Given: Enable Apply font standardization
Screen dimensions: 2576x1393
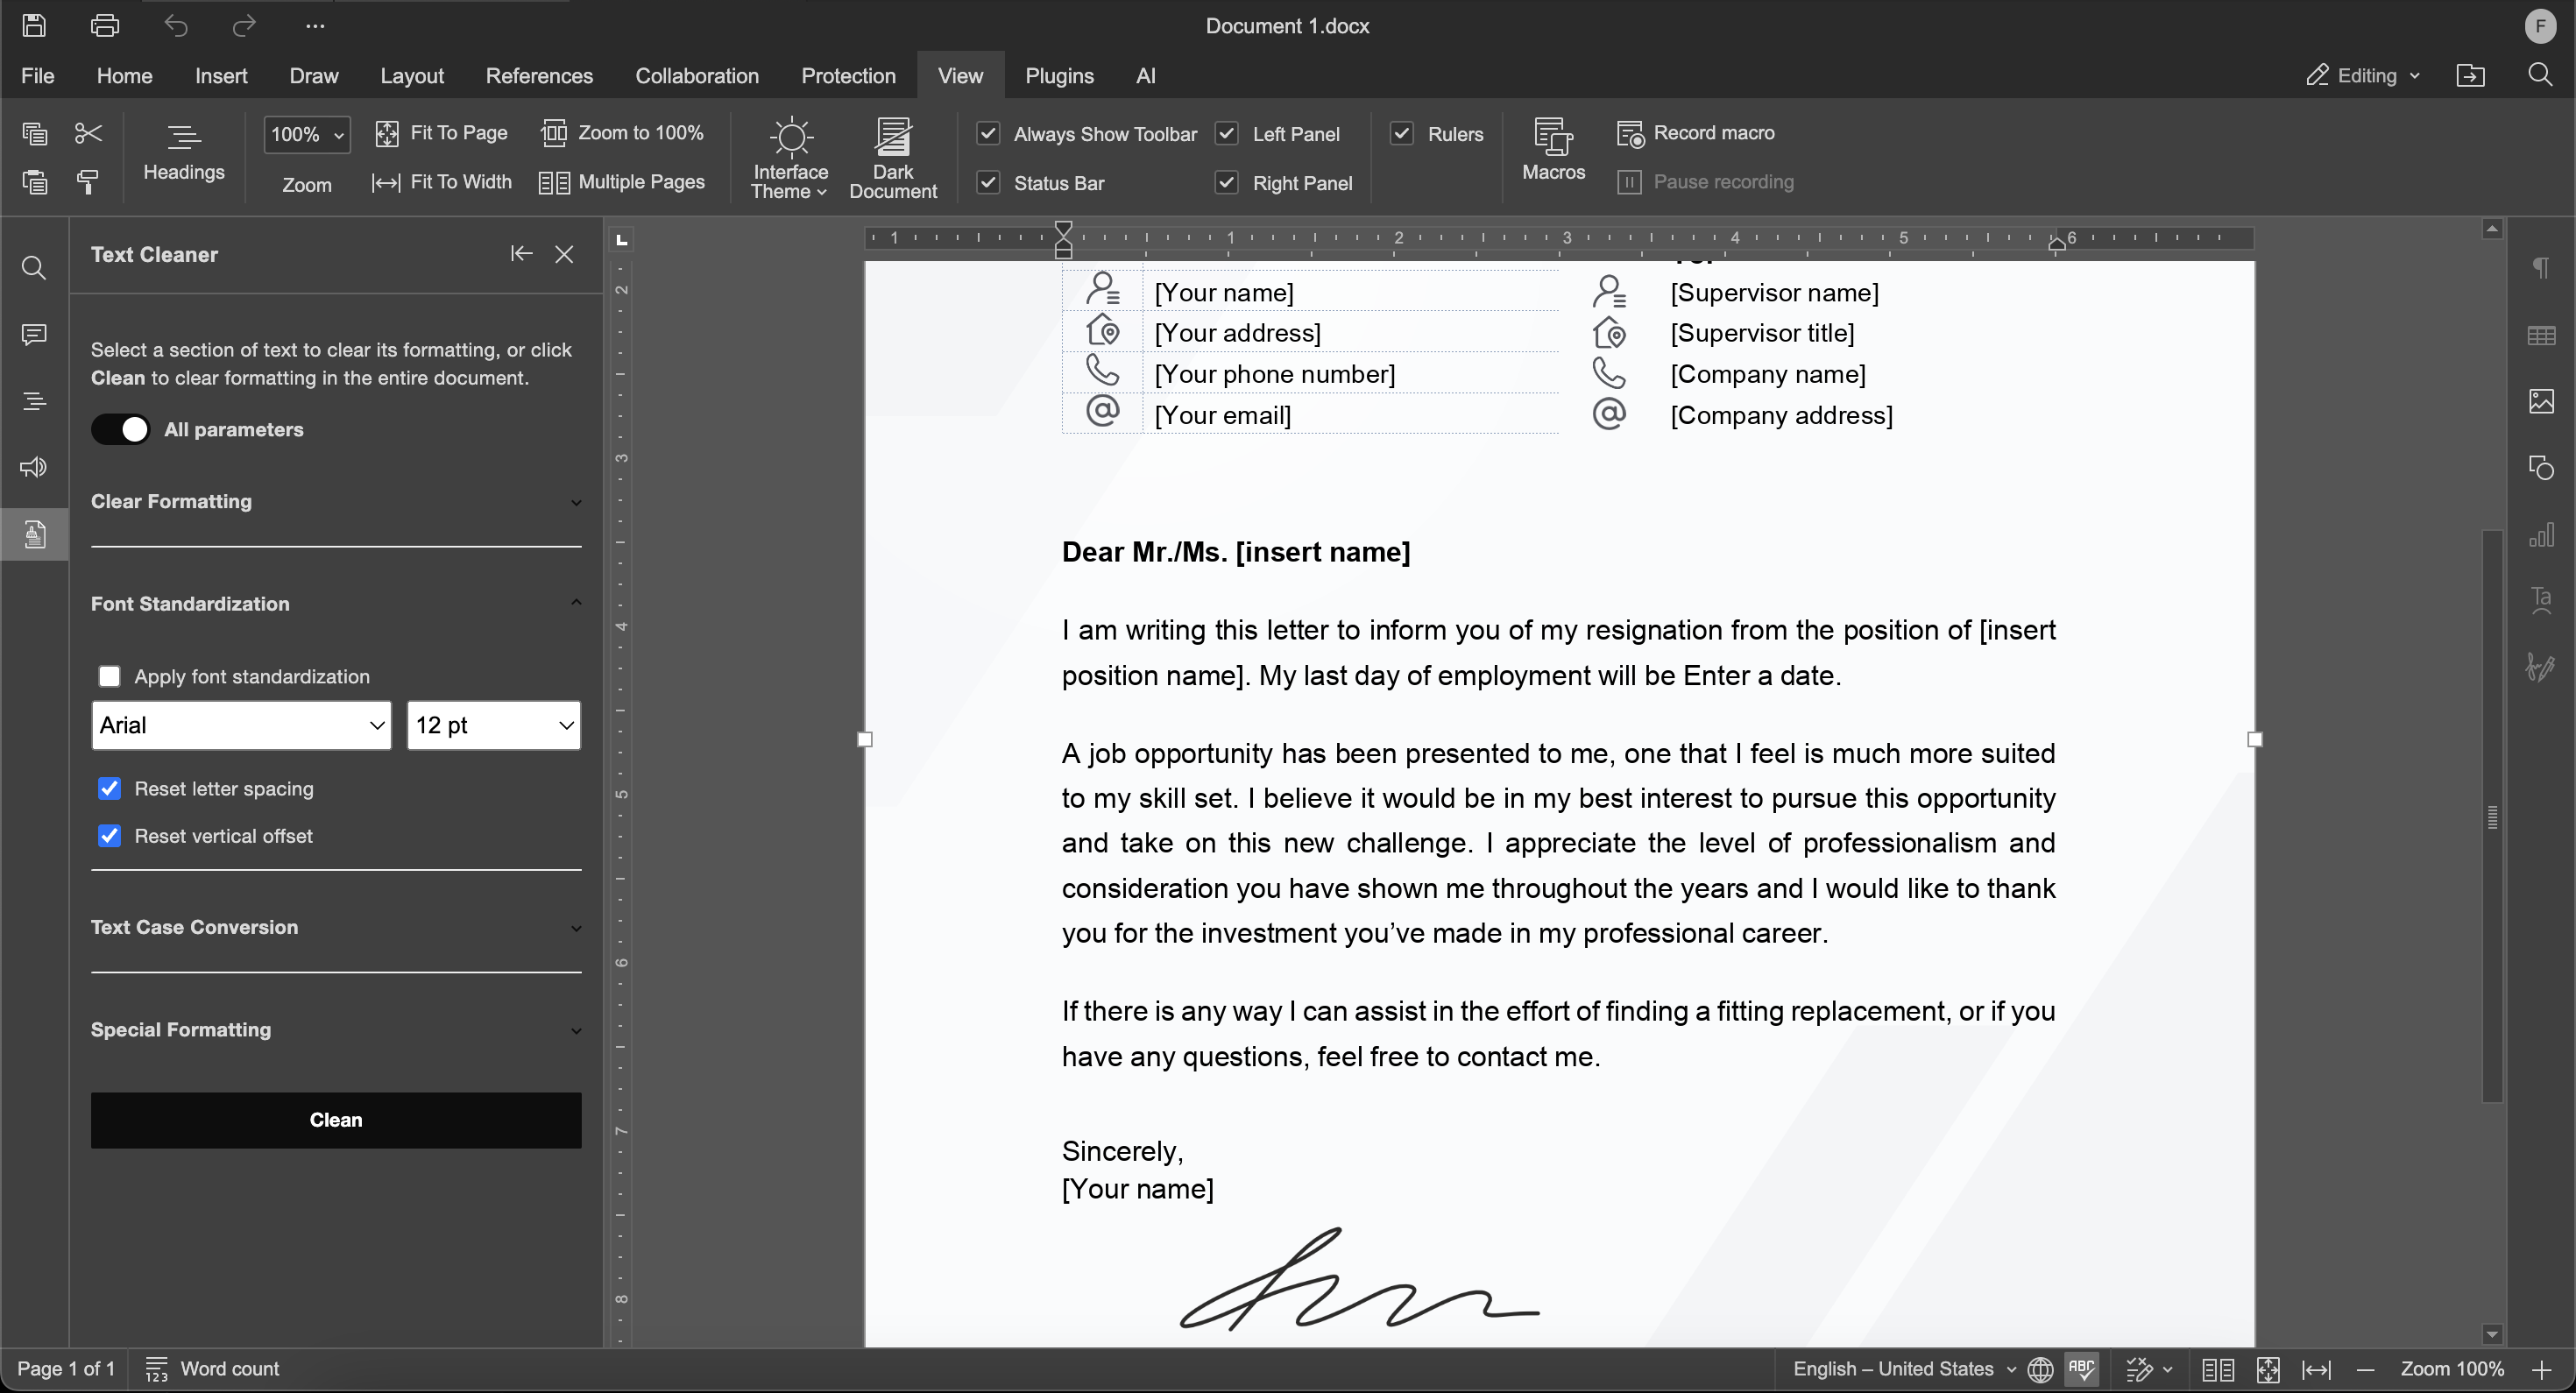Looking at the screenshot, I should click(110, 676).
